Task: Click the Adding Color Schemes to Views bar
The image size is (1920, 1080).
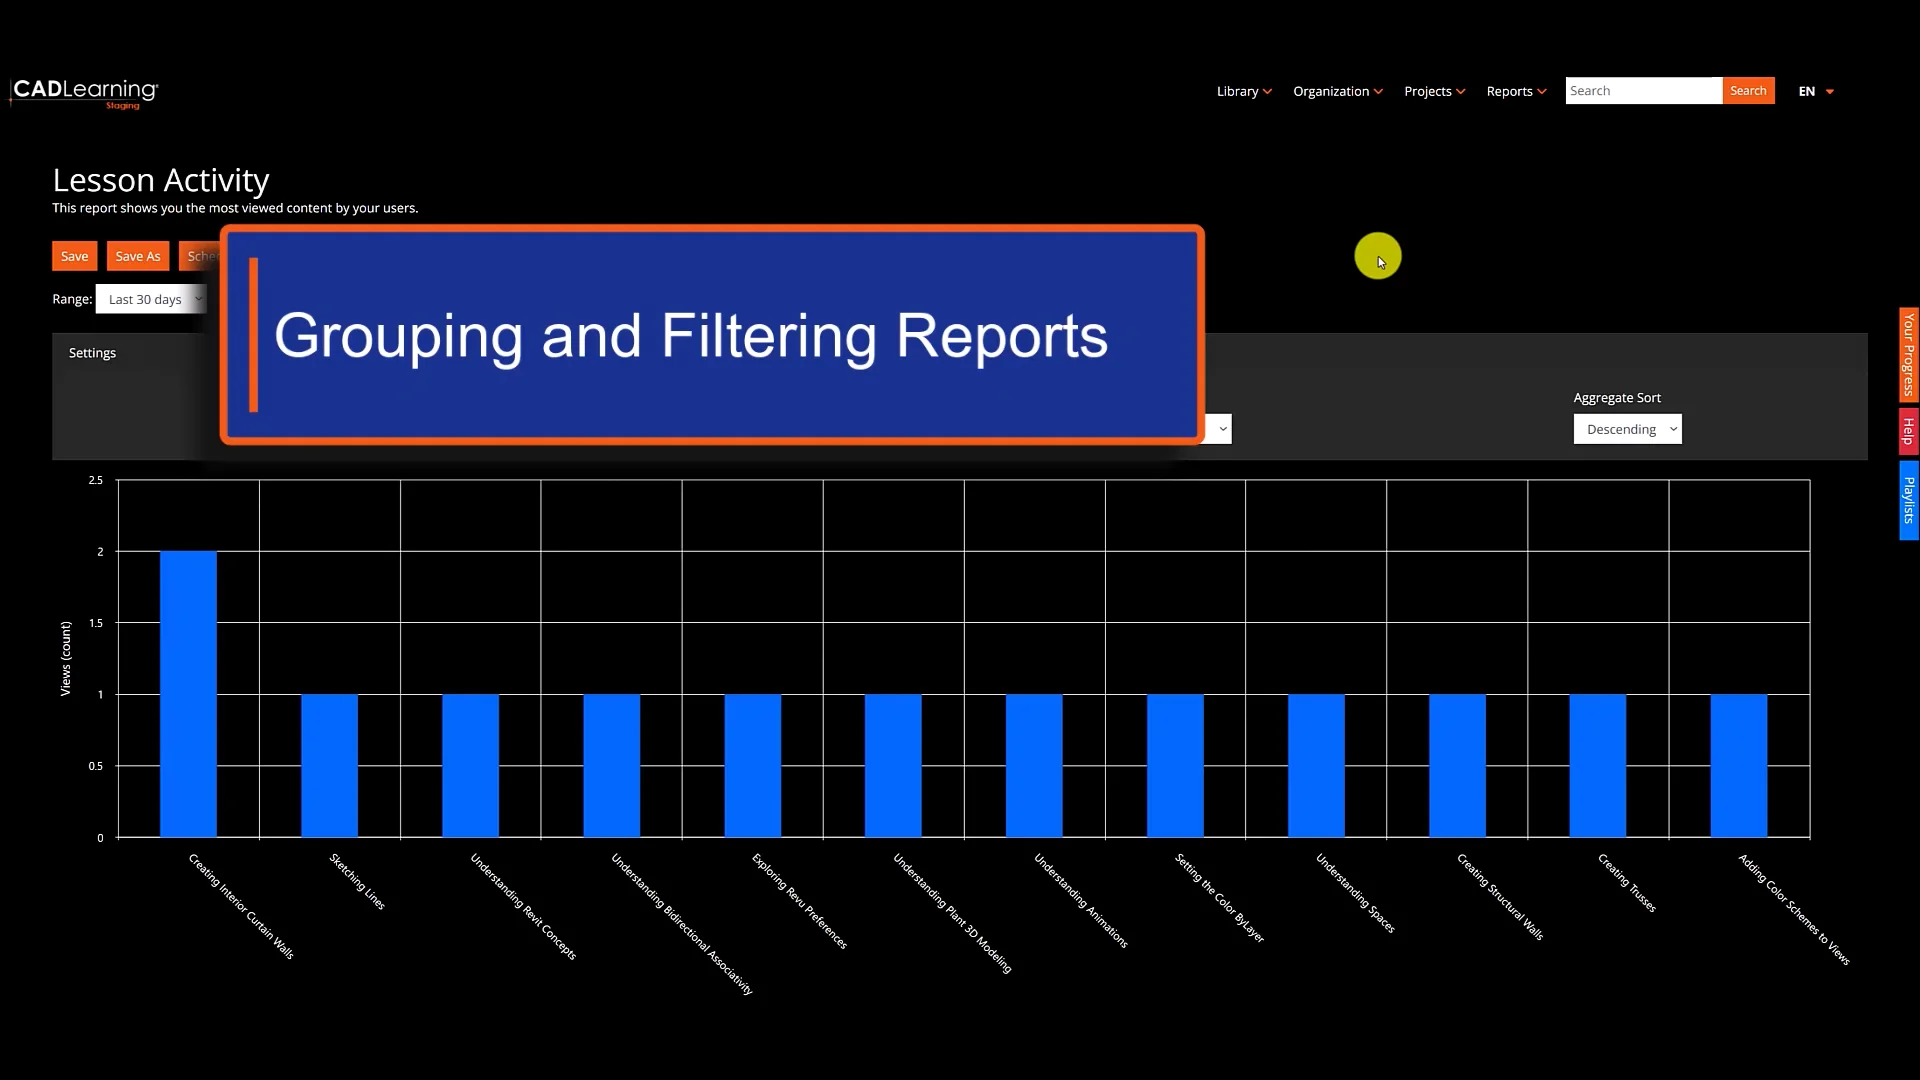Action: (1738, 766)
